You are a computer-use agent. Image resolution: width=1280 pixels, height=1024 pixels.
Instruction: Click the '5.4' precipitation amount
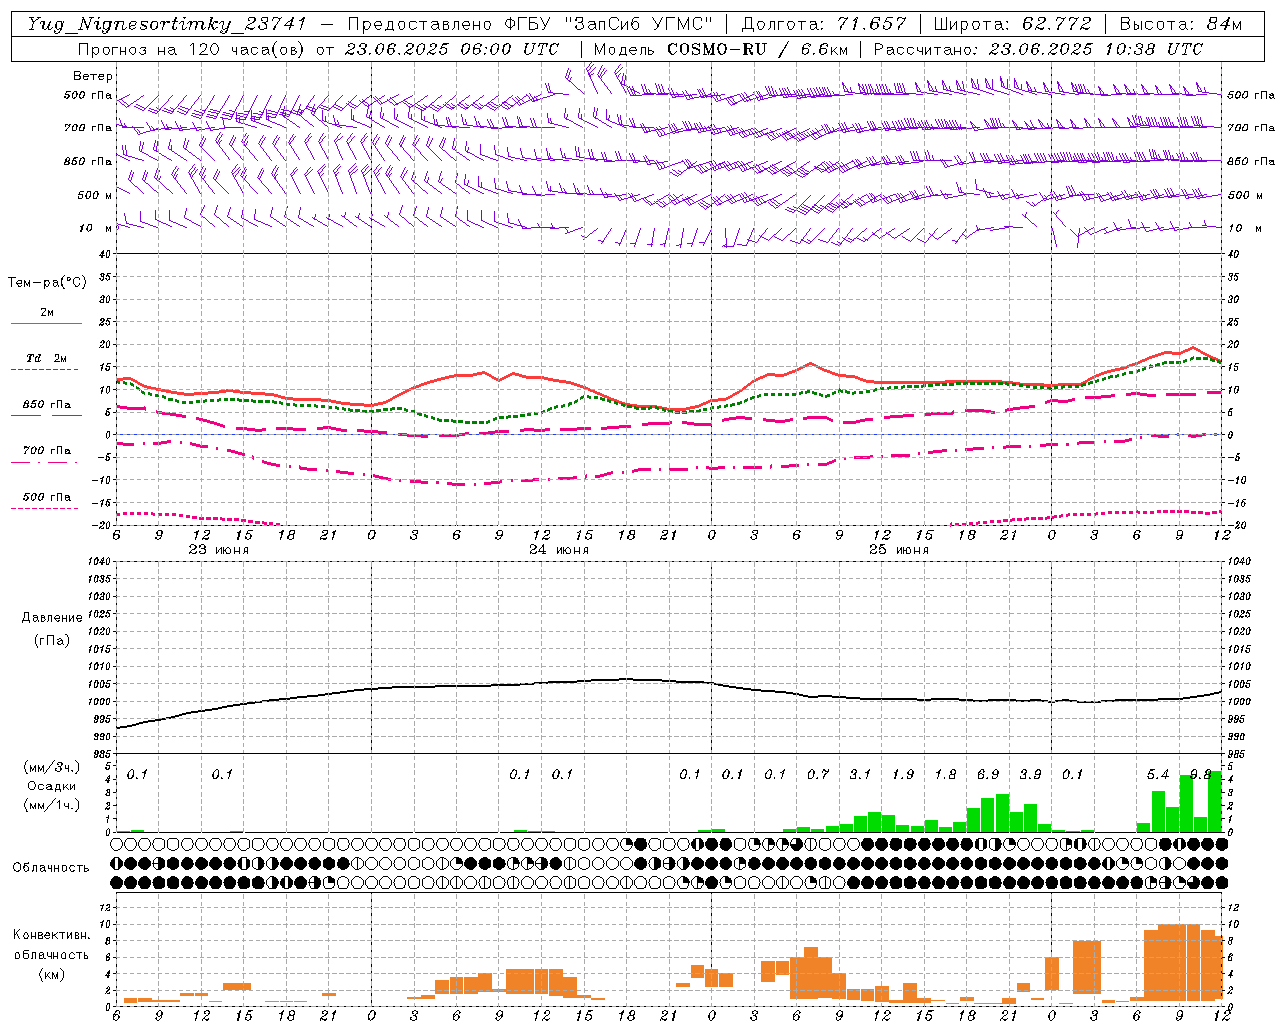tap(1158, 774)
